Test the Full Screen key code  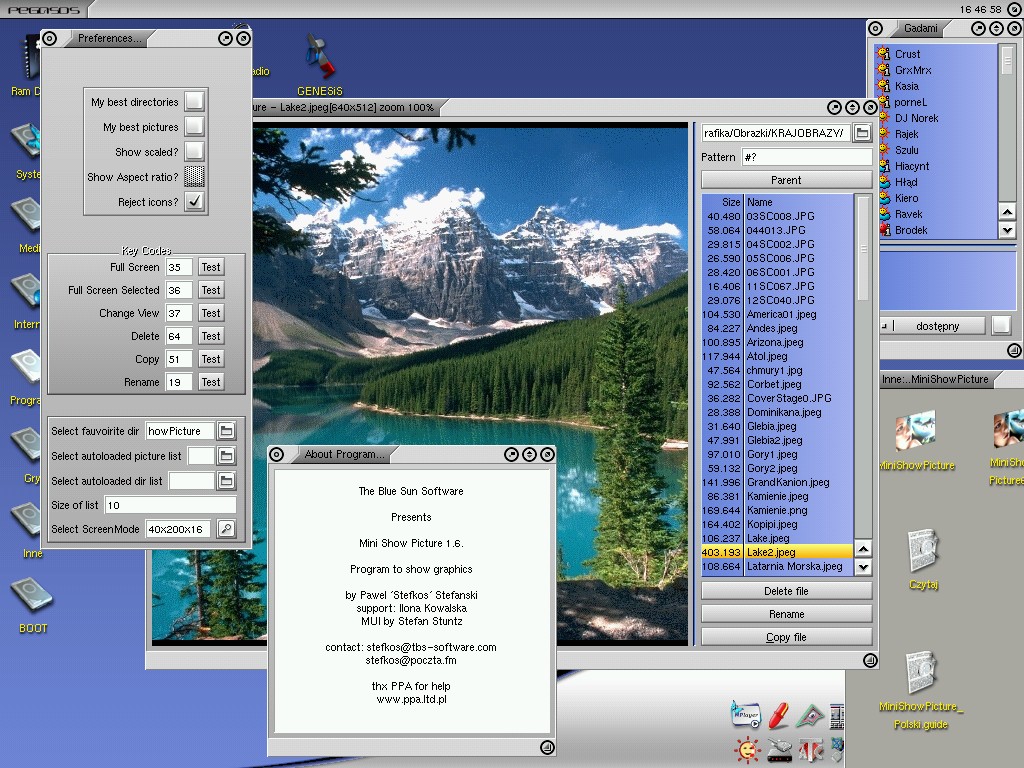[x=211, y=267]
